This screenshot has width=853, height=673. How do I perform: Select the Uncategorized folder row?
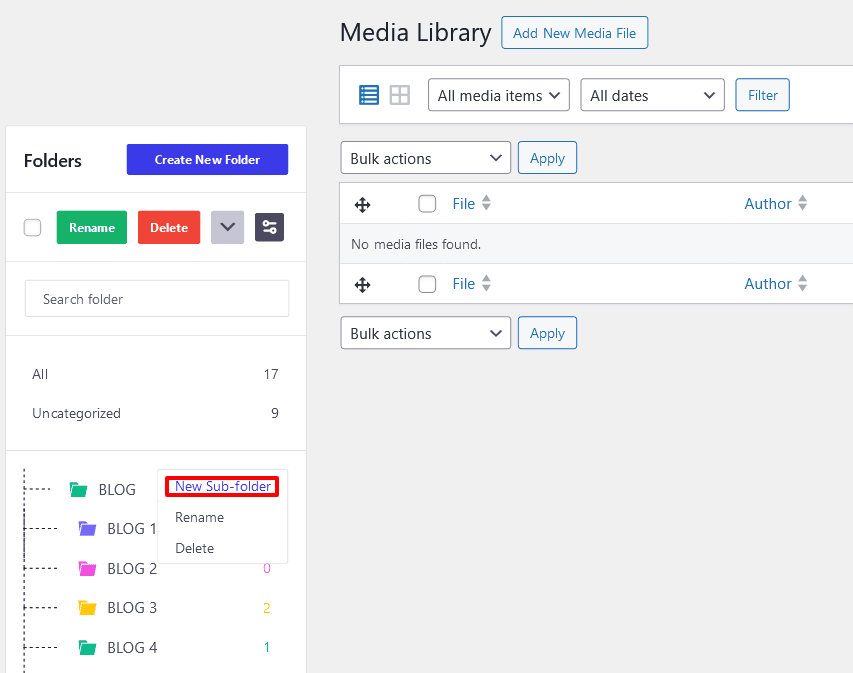pos(156,413)
